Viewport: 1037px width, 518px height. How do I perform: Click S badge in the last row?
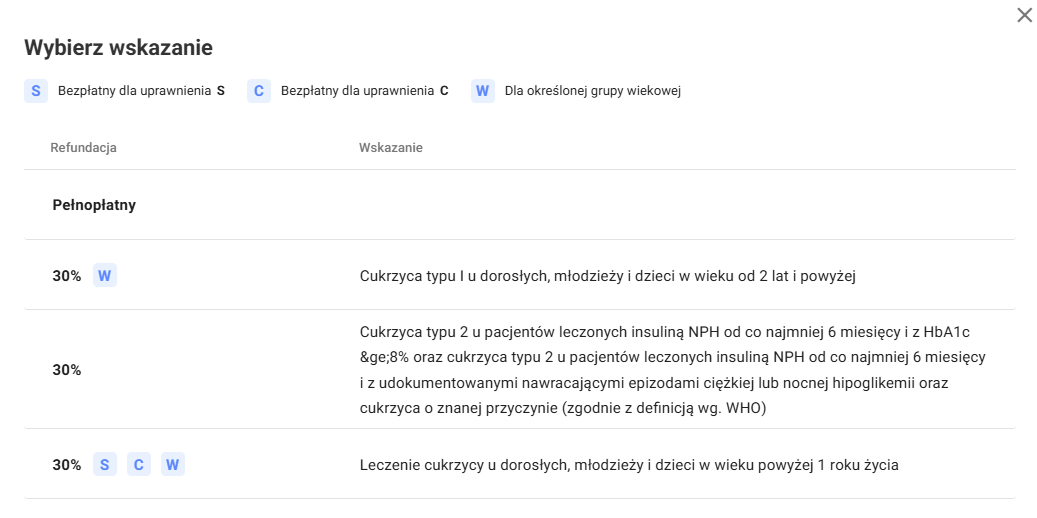[x=104, y=465]
